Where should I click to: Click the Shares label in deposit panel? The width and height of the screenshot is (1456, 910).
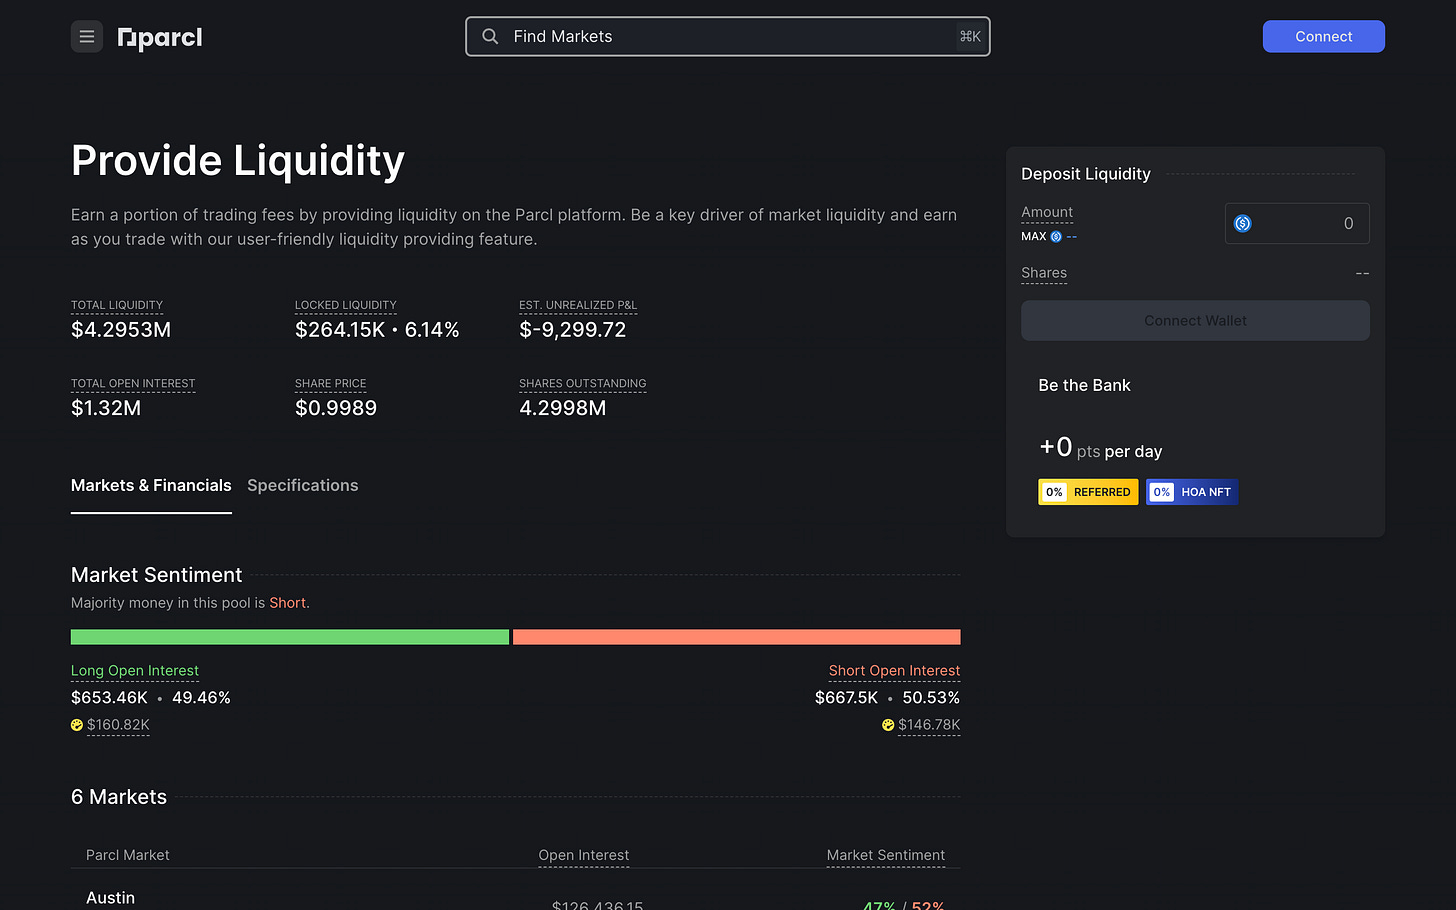pyautogui.click(x=1044, y=273)
